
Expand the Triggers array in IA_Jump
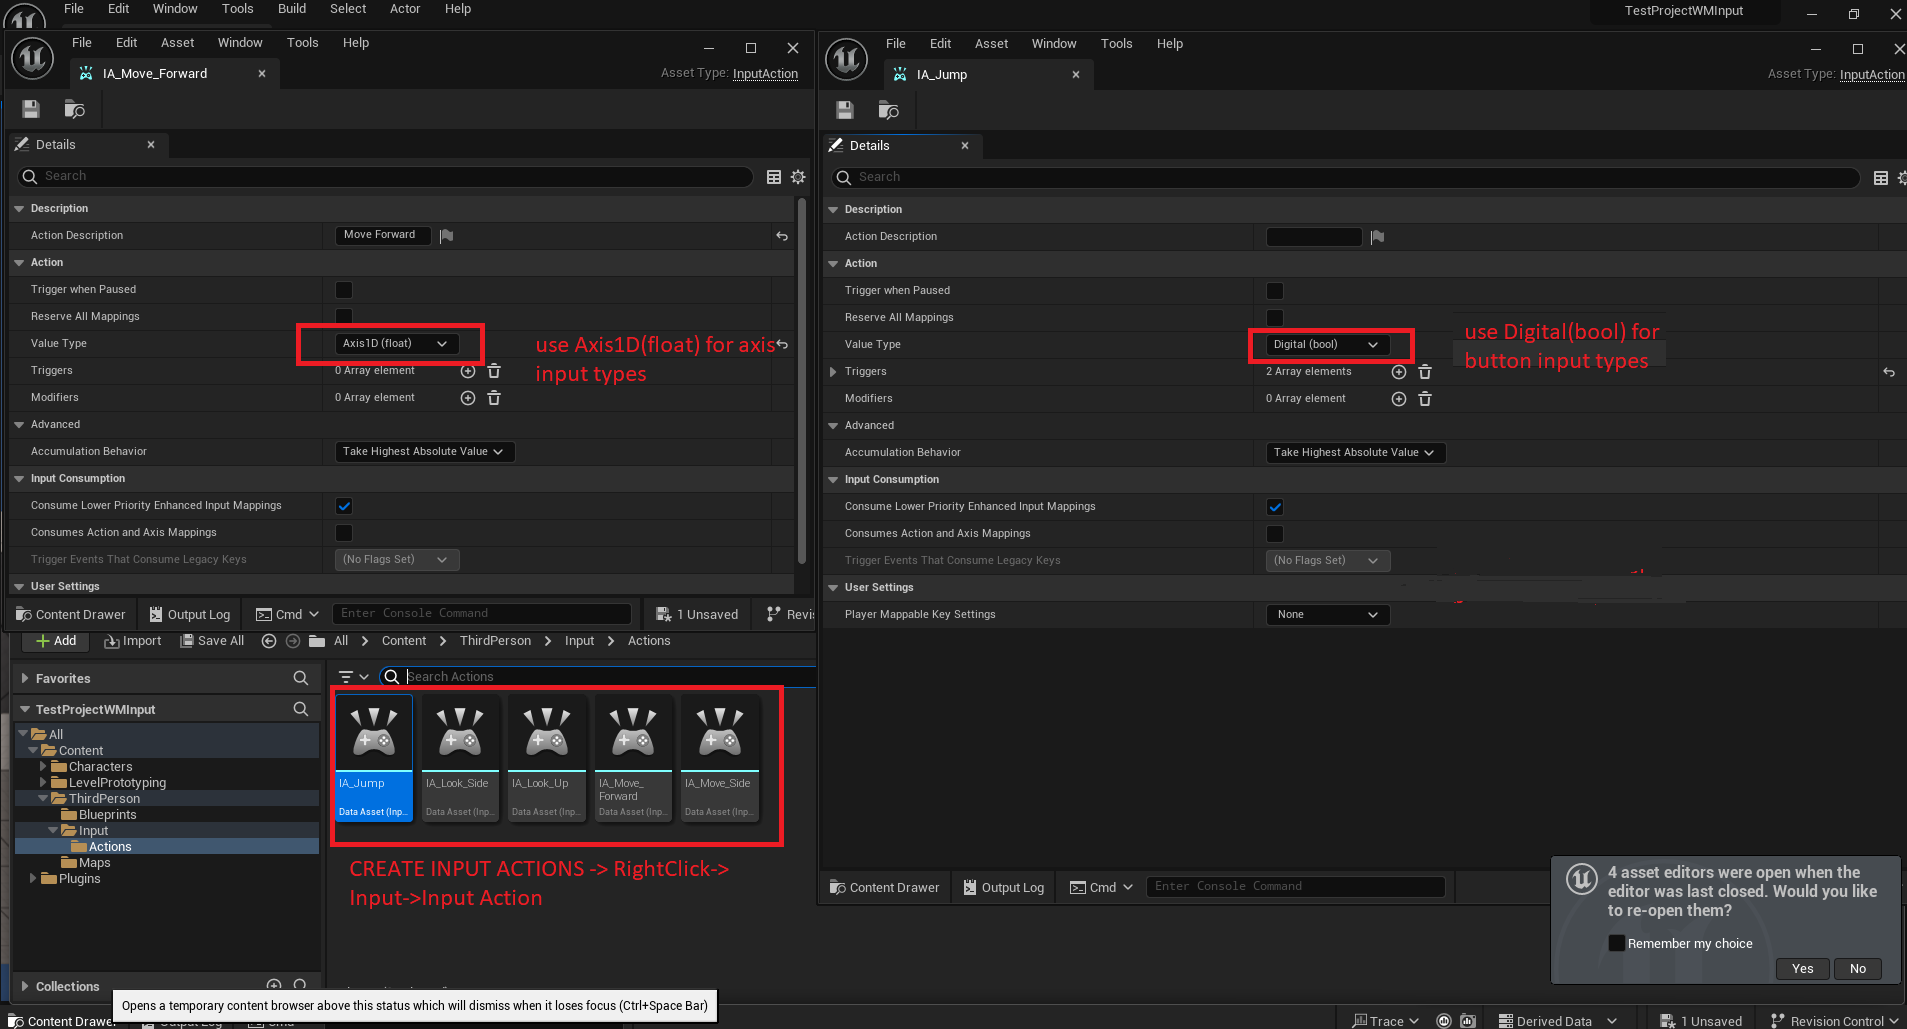[833, 372]
